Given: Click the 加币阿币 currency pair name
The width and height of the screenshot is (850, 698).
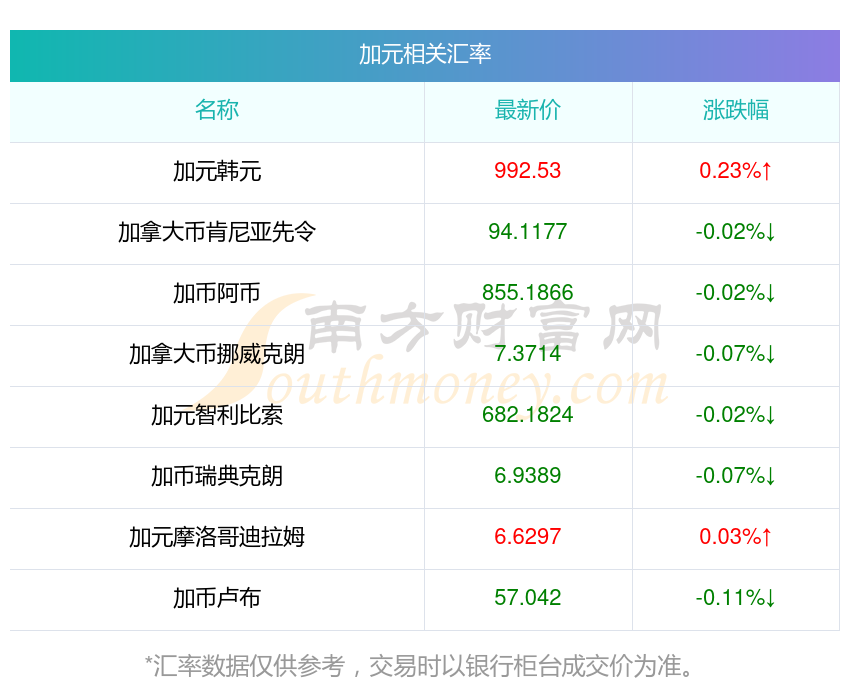Looking at the screenshot, I should pyautogui.click(x=217, y=293).
